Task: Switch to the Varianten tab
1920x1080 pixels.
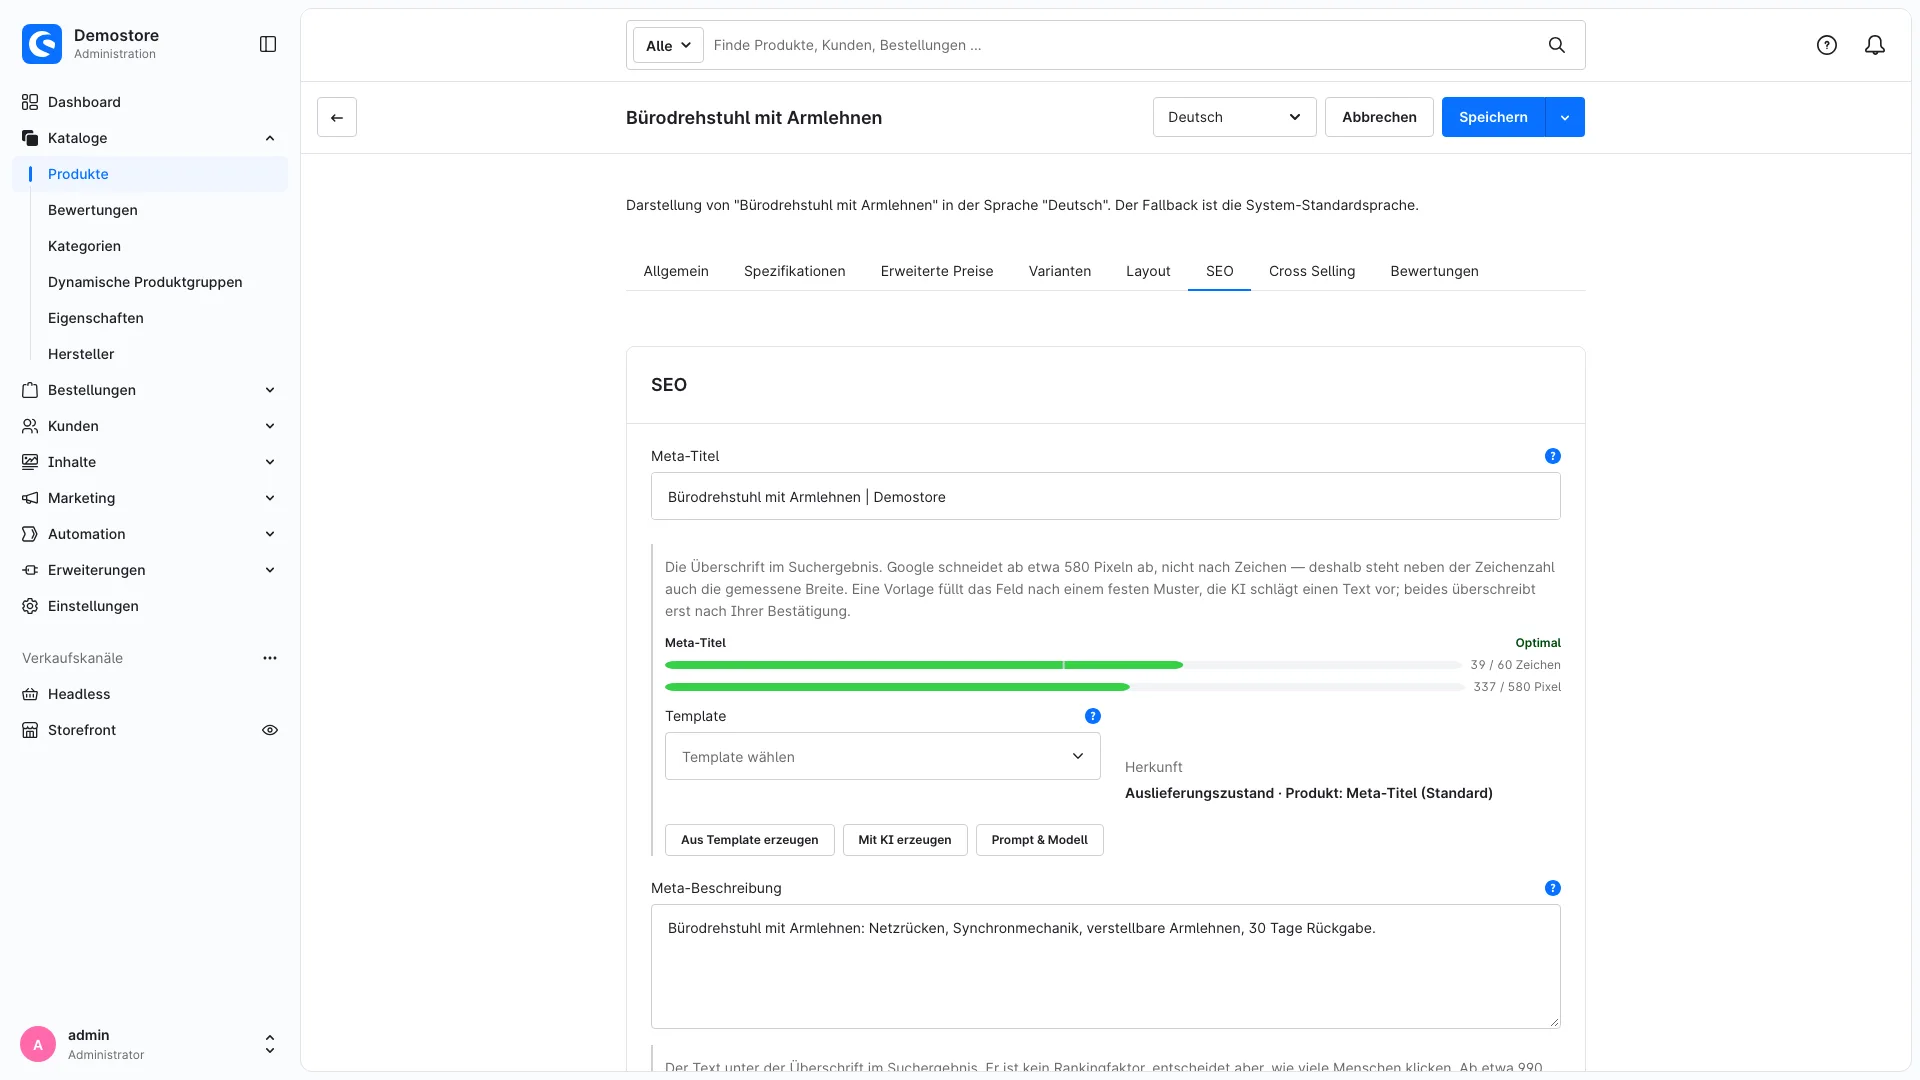Action: (x=1060, y=271)
